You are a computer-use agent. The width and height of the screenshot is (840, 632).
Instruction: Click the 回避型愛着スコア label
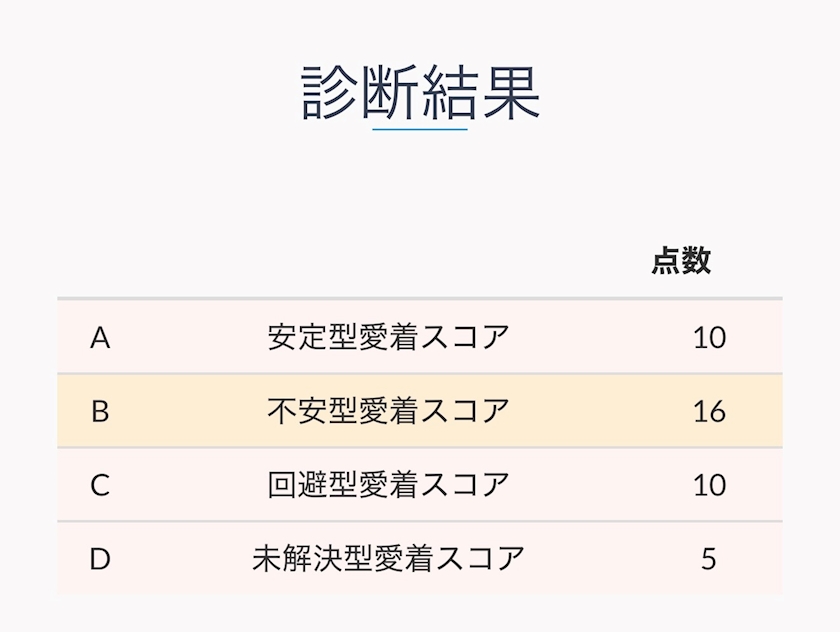(388, 485)
